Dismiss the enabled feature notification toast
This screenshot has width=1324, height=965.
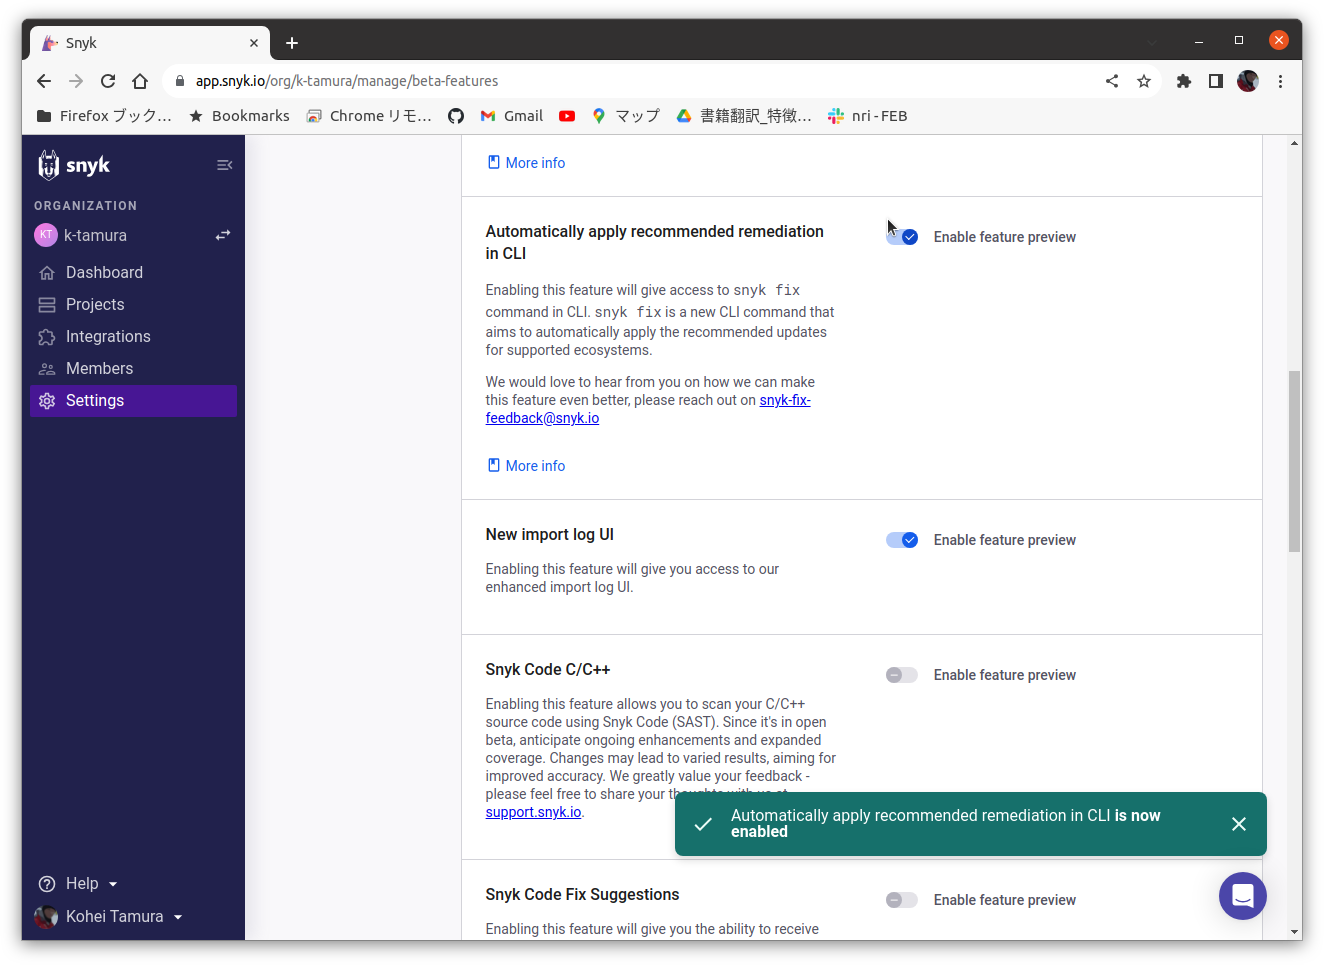(1239, 823)
